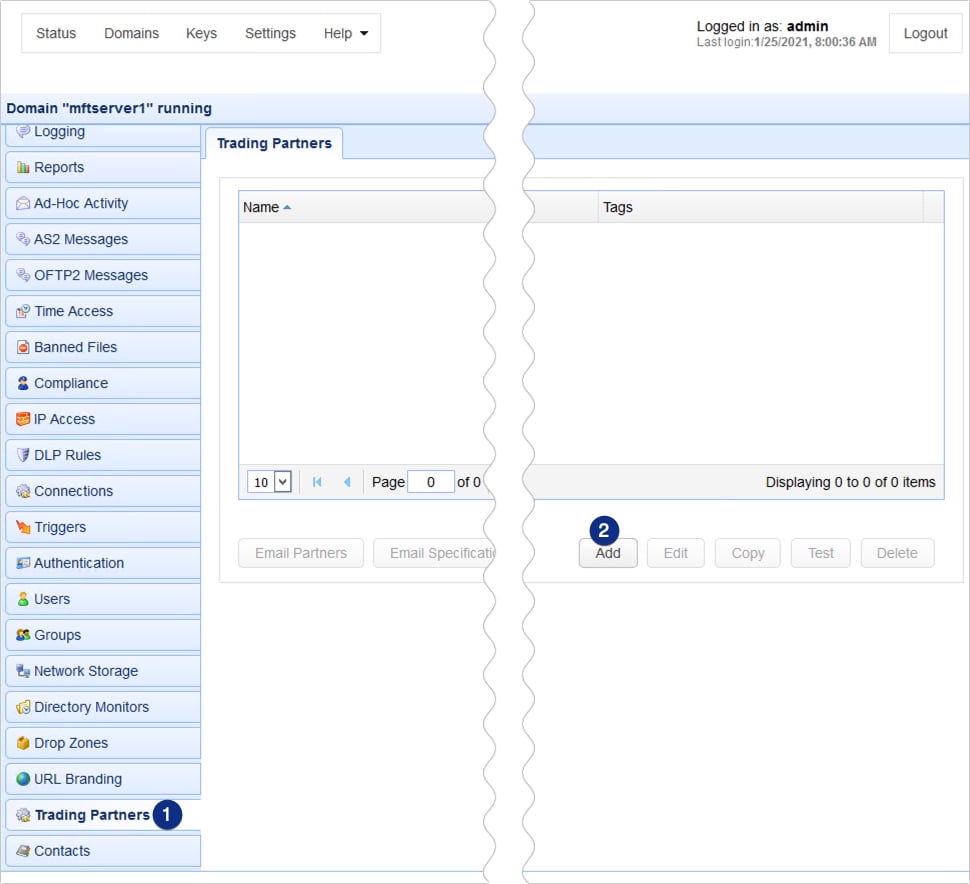
Task: Open the Help menu dropdown
Action: tap(345, 33)
